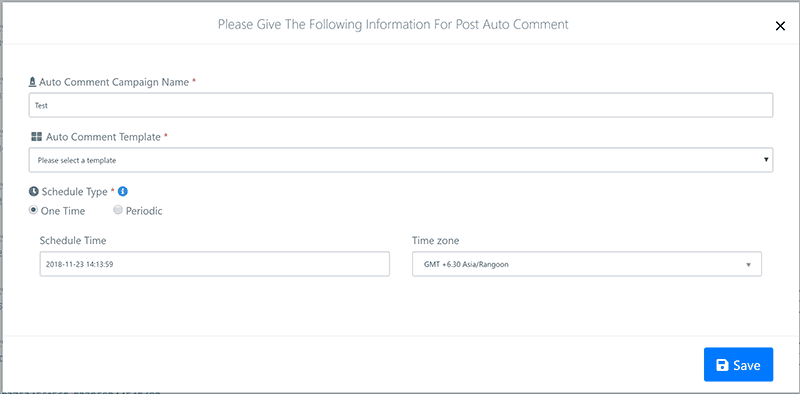This screenshot has height=394, width=800.
Task: Click the Schedule Time label
Action: (x=73, y=240)
